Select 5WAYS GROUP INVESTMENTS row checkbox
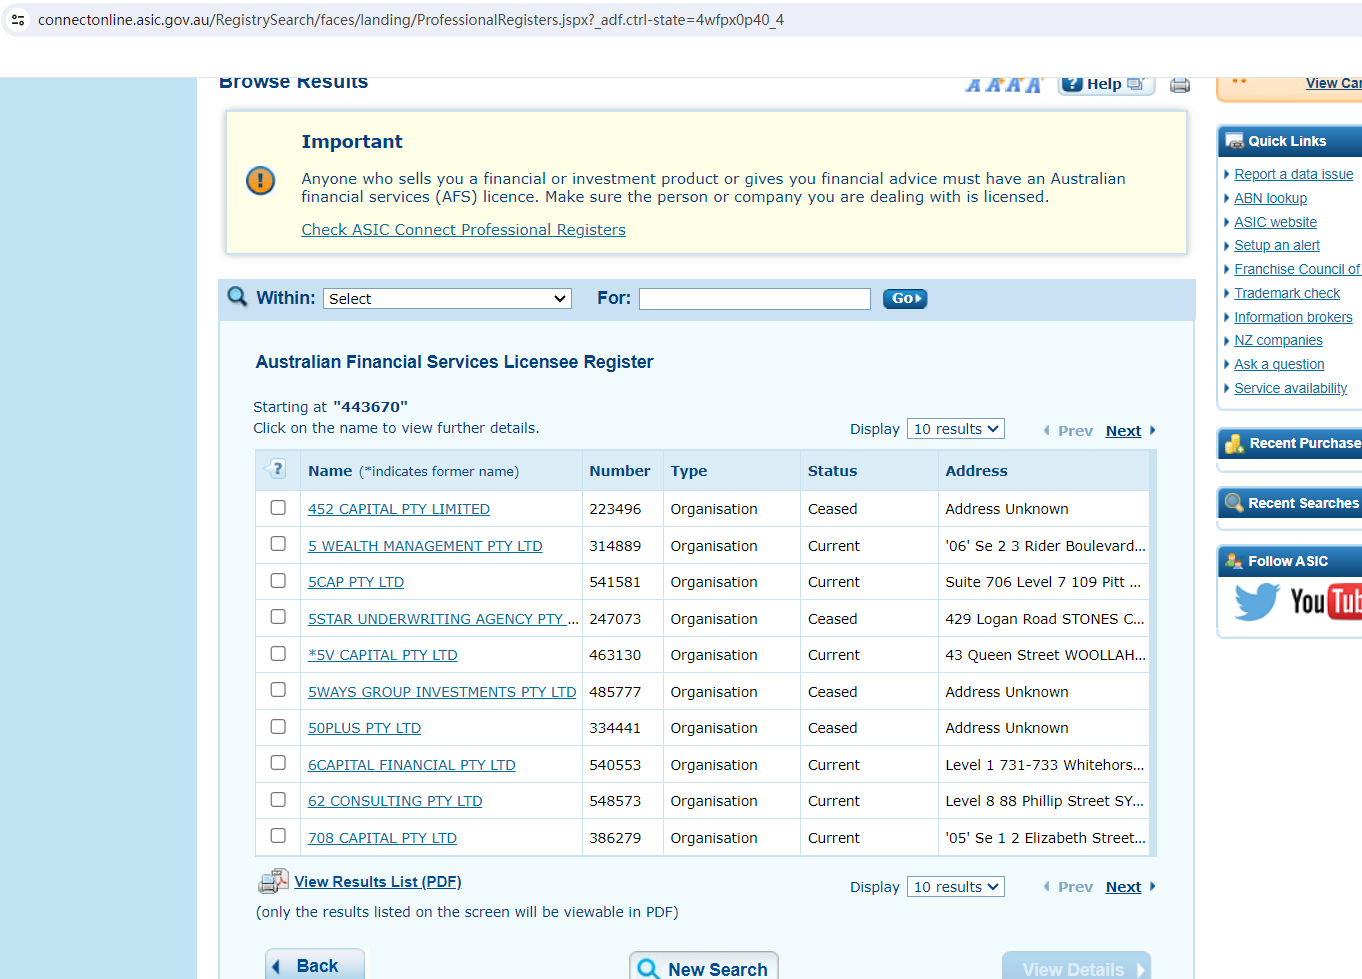Viewport: 1362px width, 979px height. [278, 690]
